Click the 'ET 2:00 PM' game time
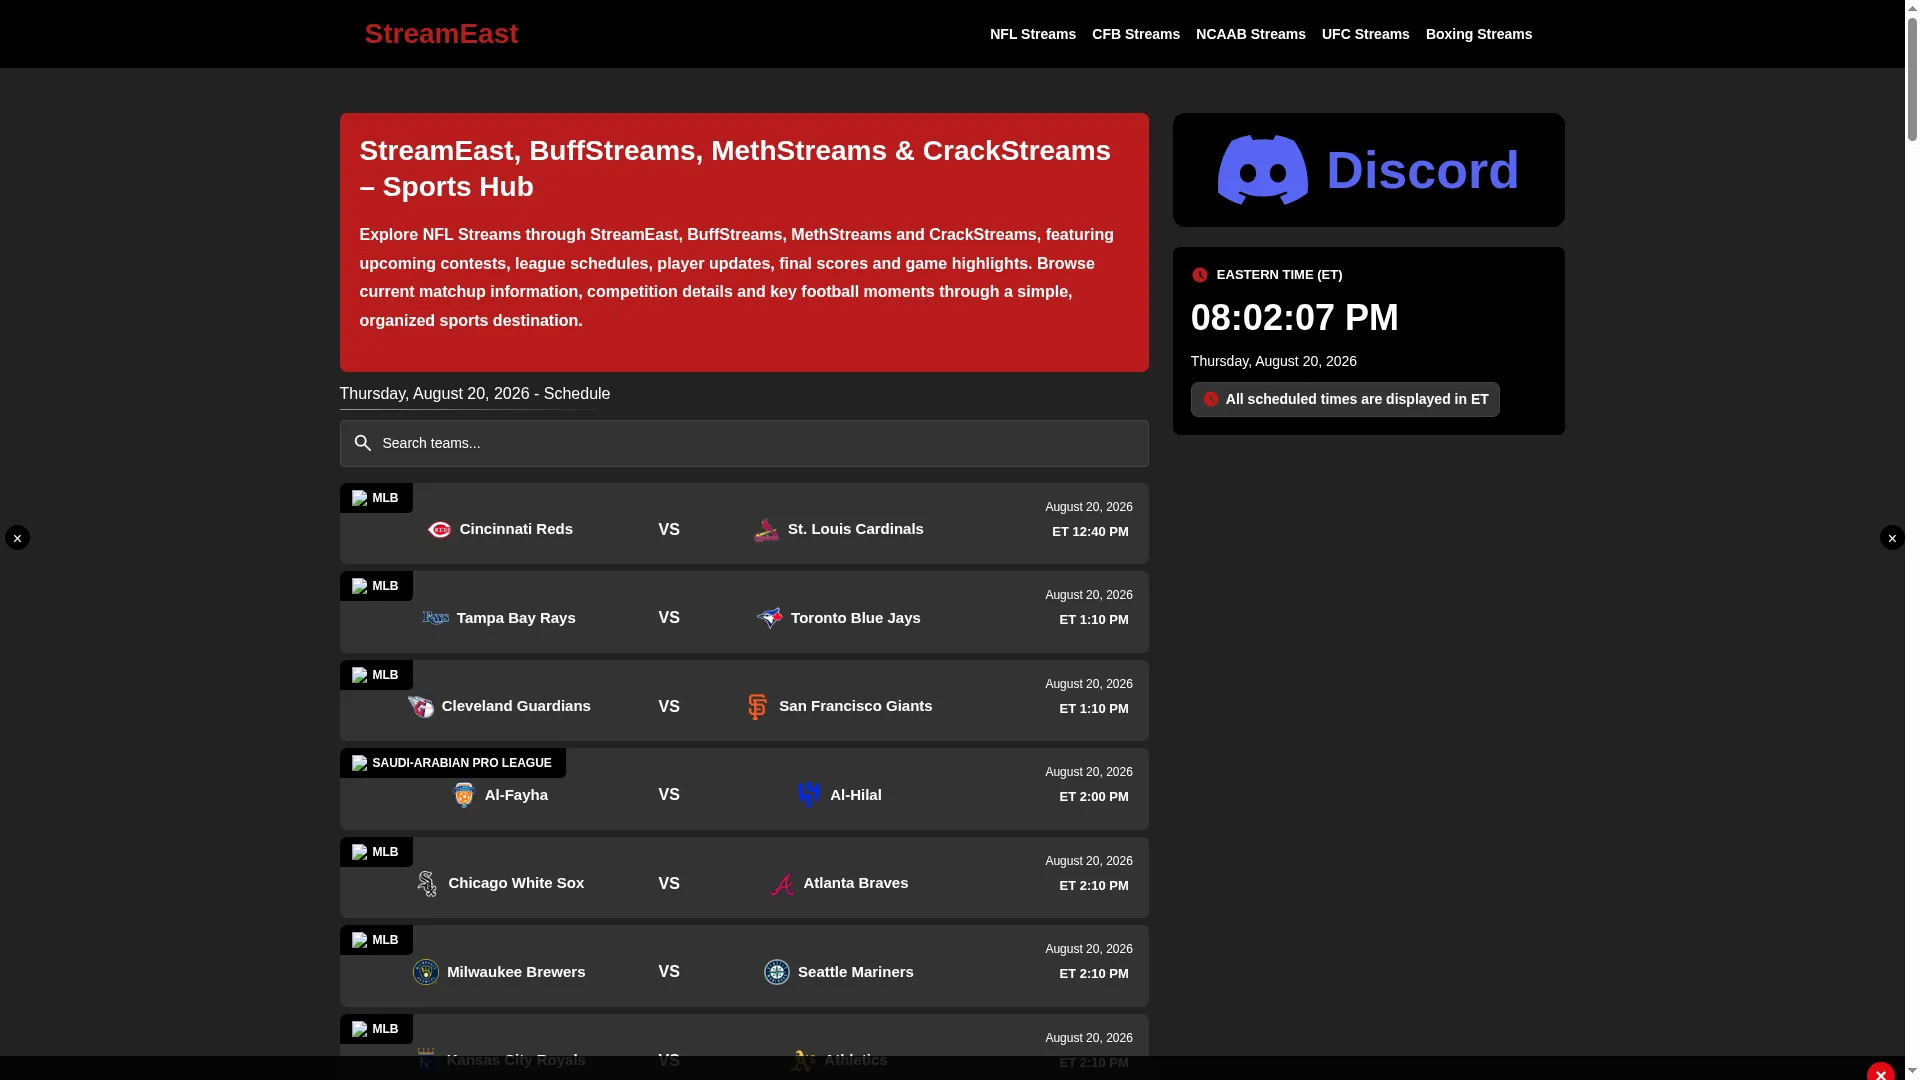This screenshot has height=1080, width=1920. coord(1093,797)
